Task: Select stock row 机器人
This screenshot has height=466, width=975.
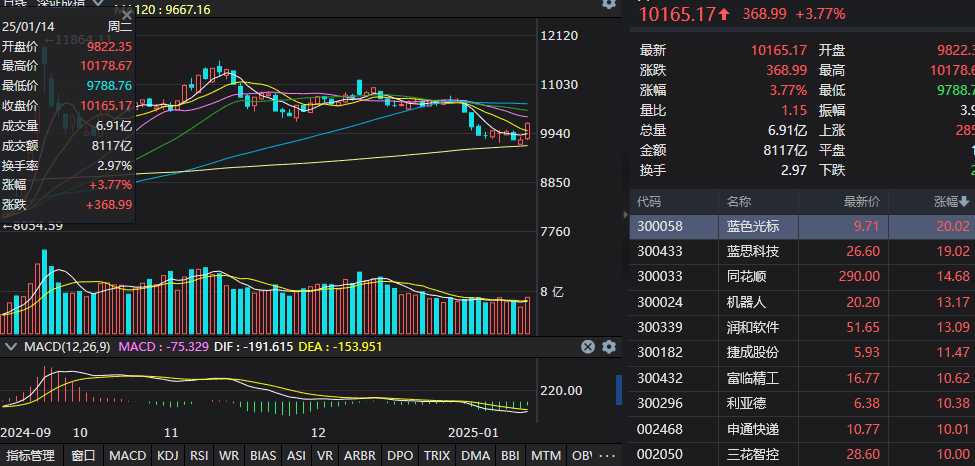Action: 802,302
